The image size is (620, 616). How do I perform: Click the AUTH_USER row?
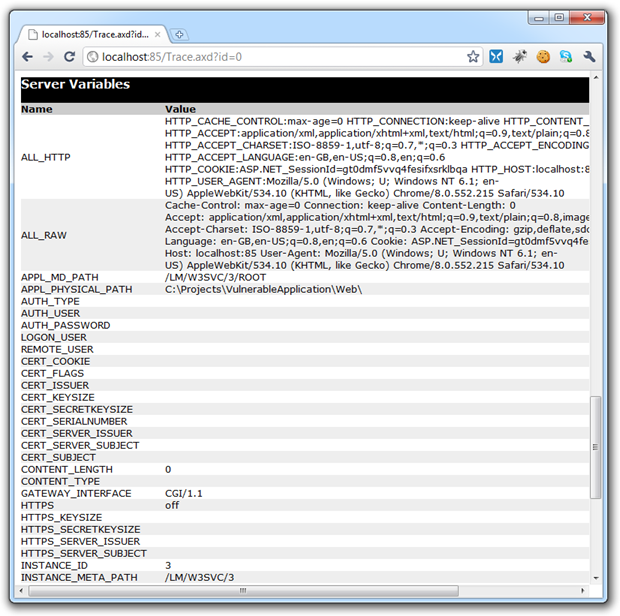[305, 313]
